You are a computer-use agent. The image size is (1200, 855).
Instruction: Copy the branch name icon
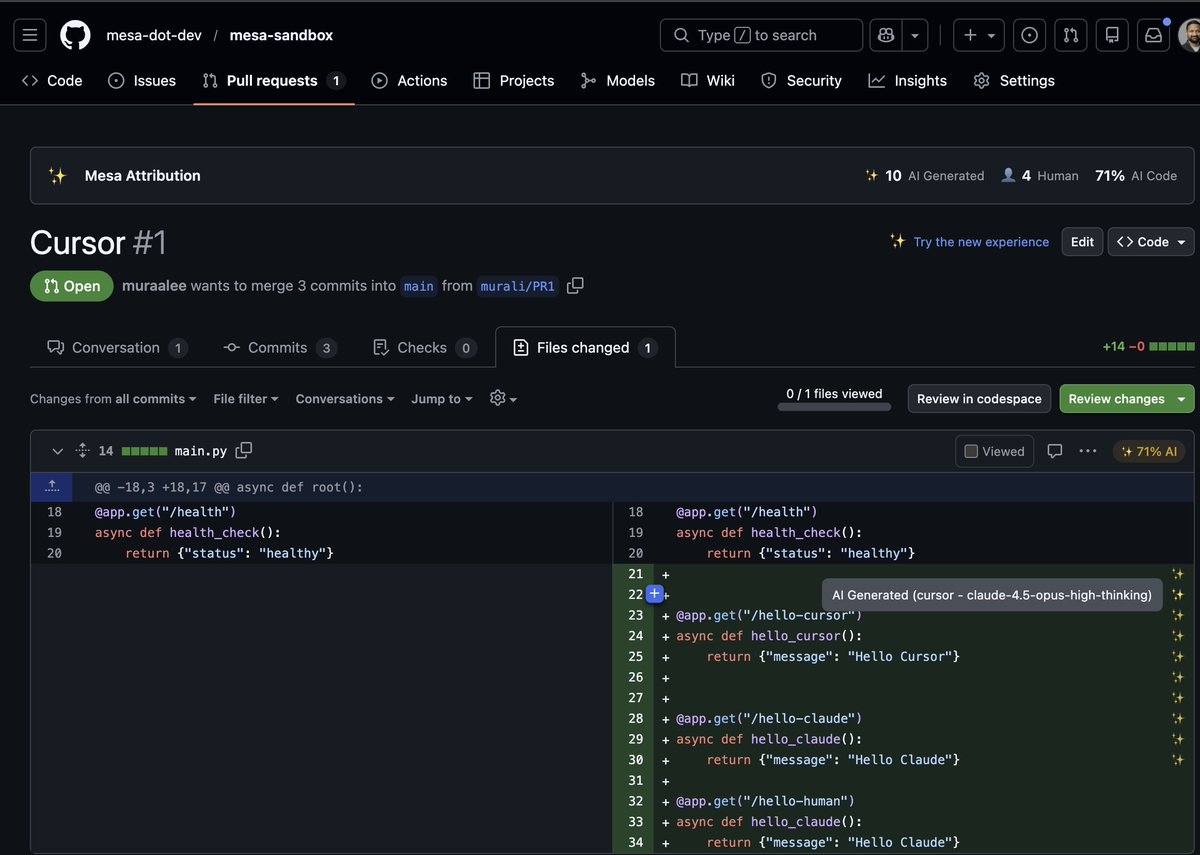click(x=575, y=286)
